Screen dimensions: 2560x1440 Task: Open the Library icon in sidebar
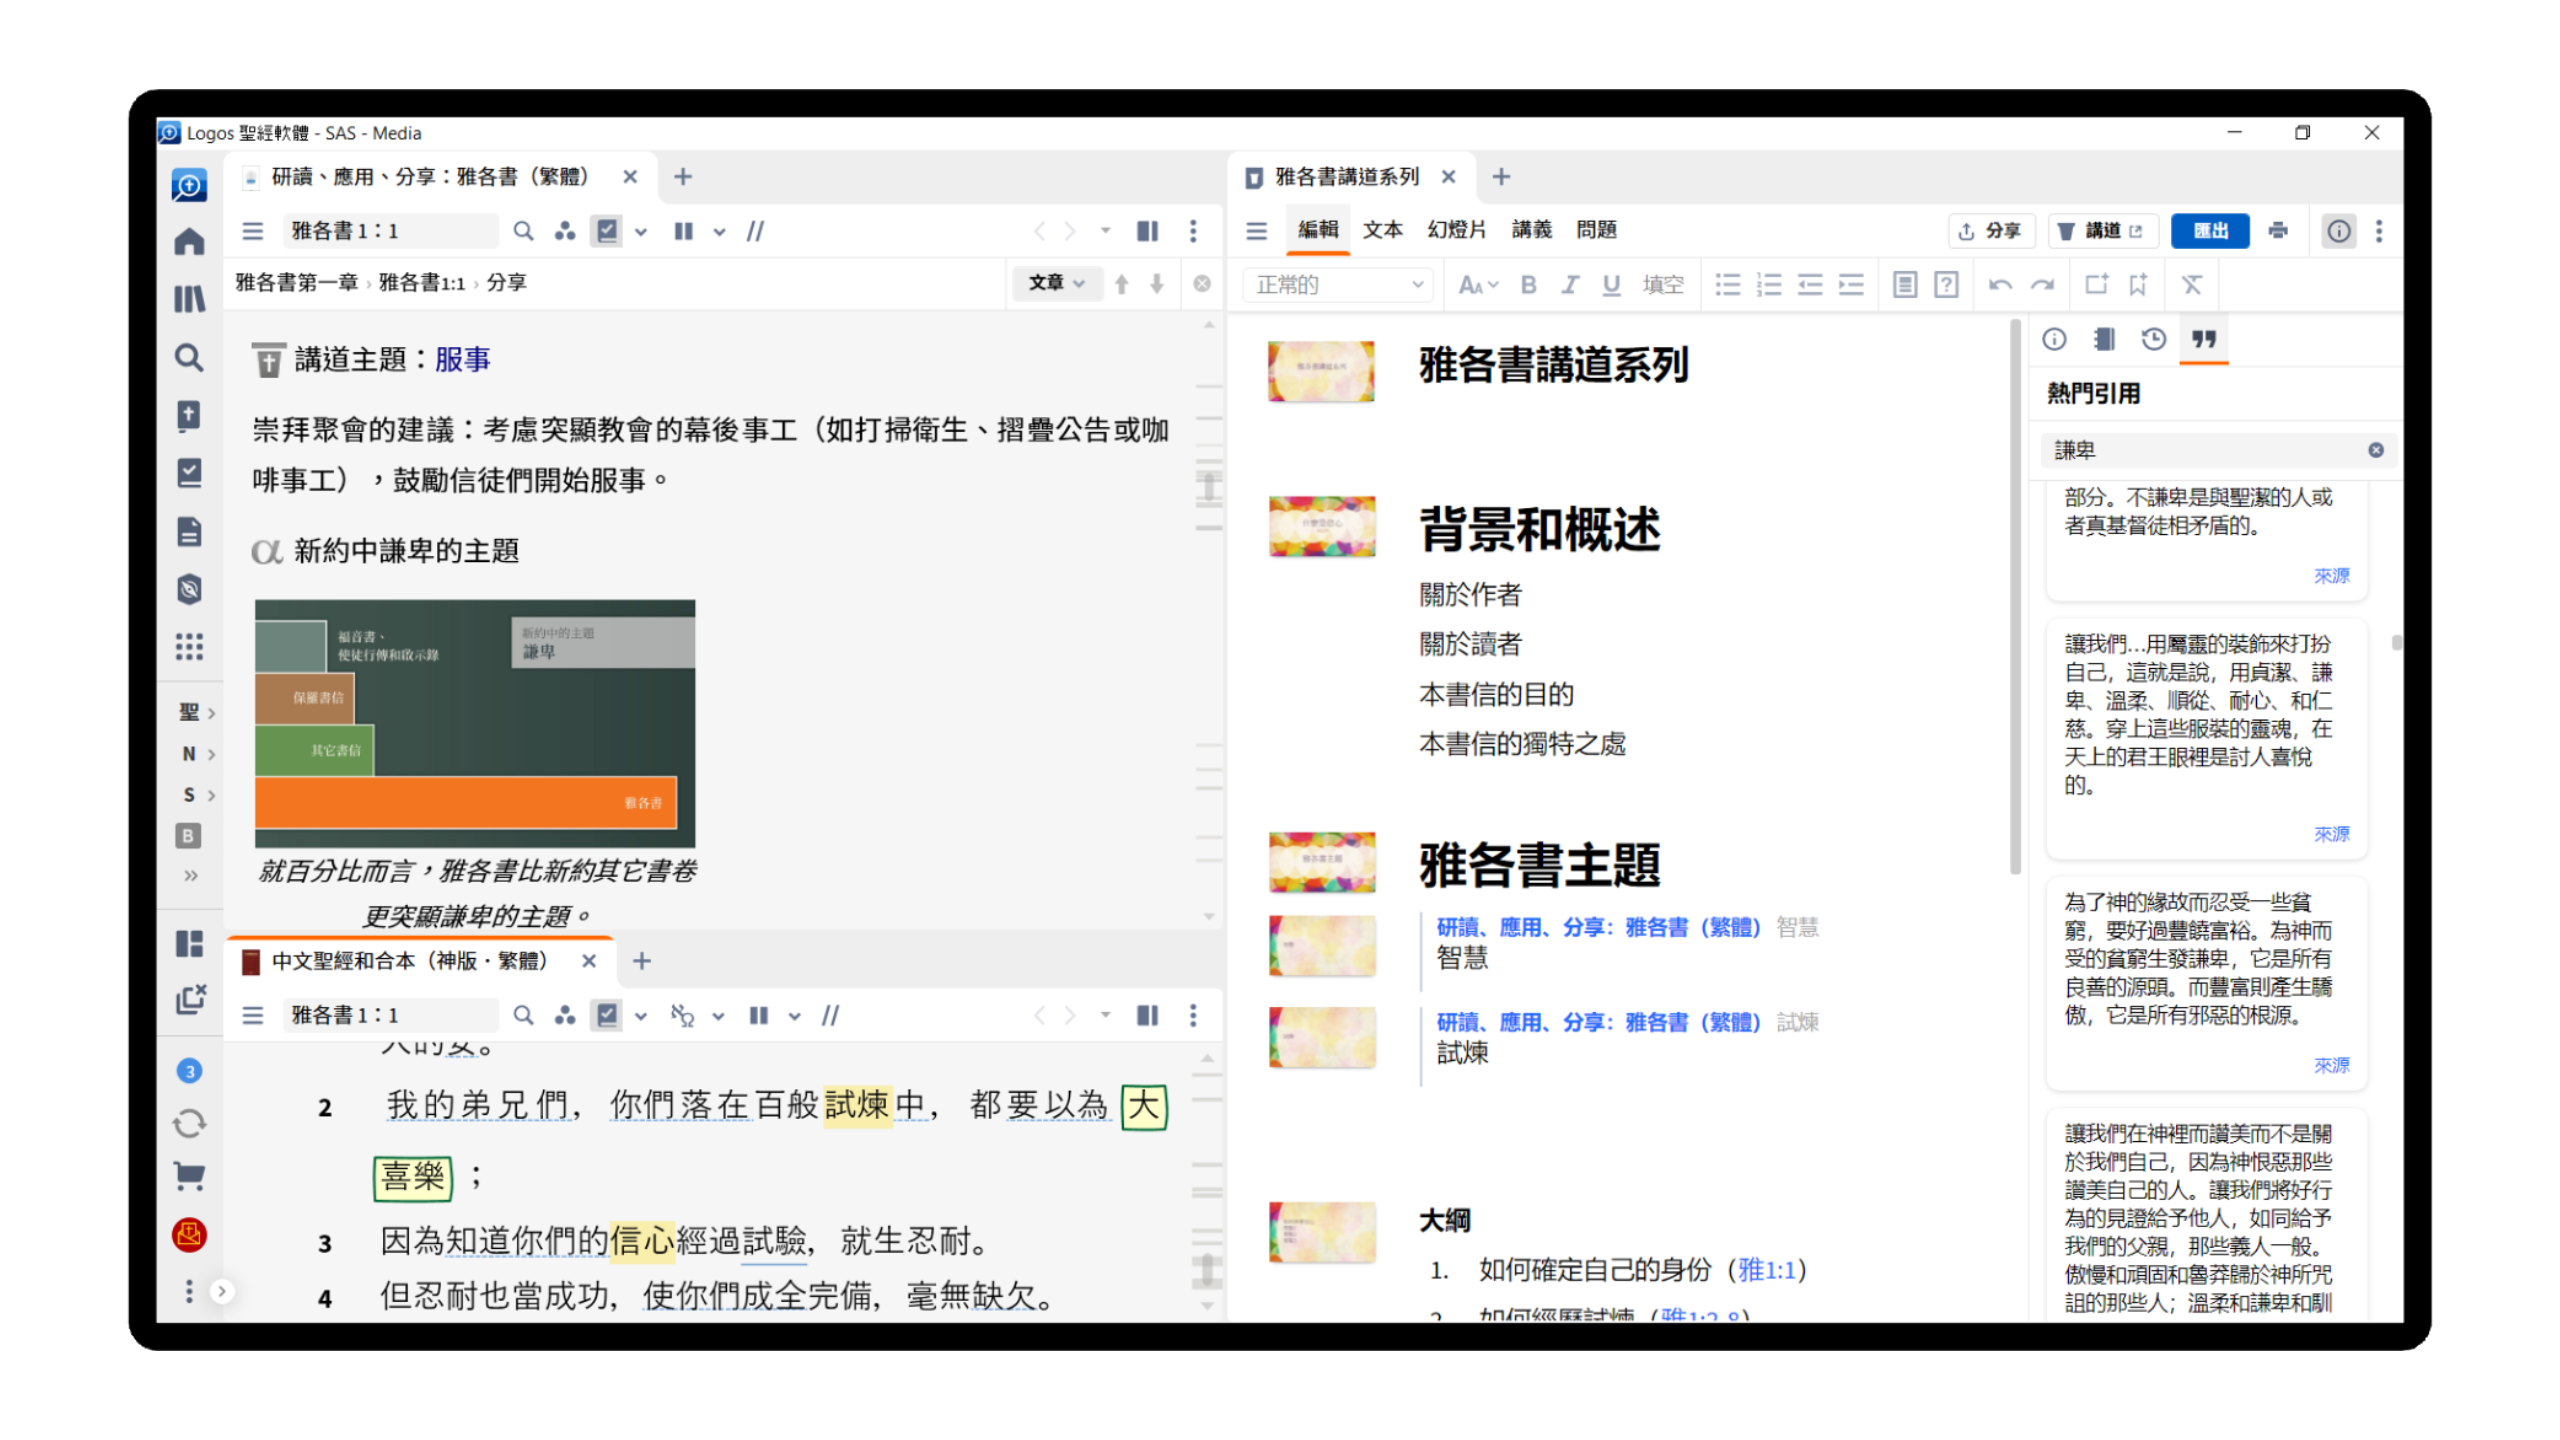coord(189,299)
